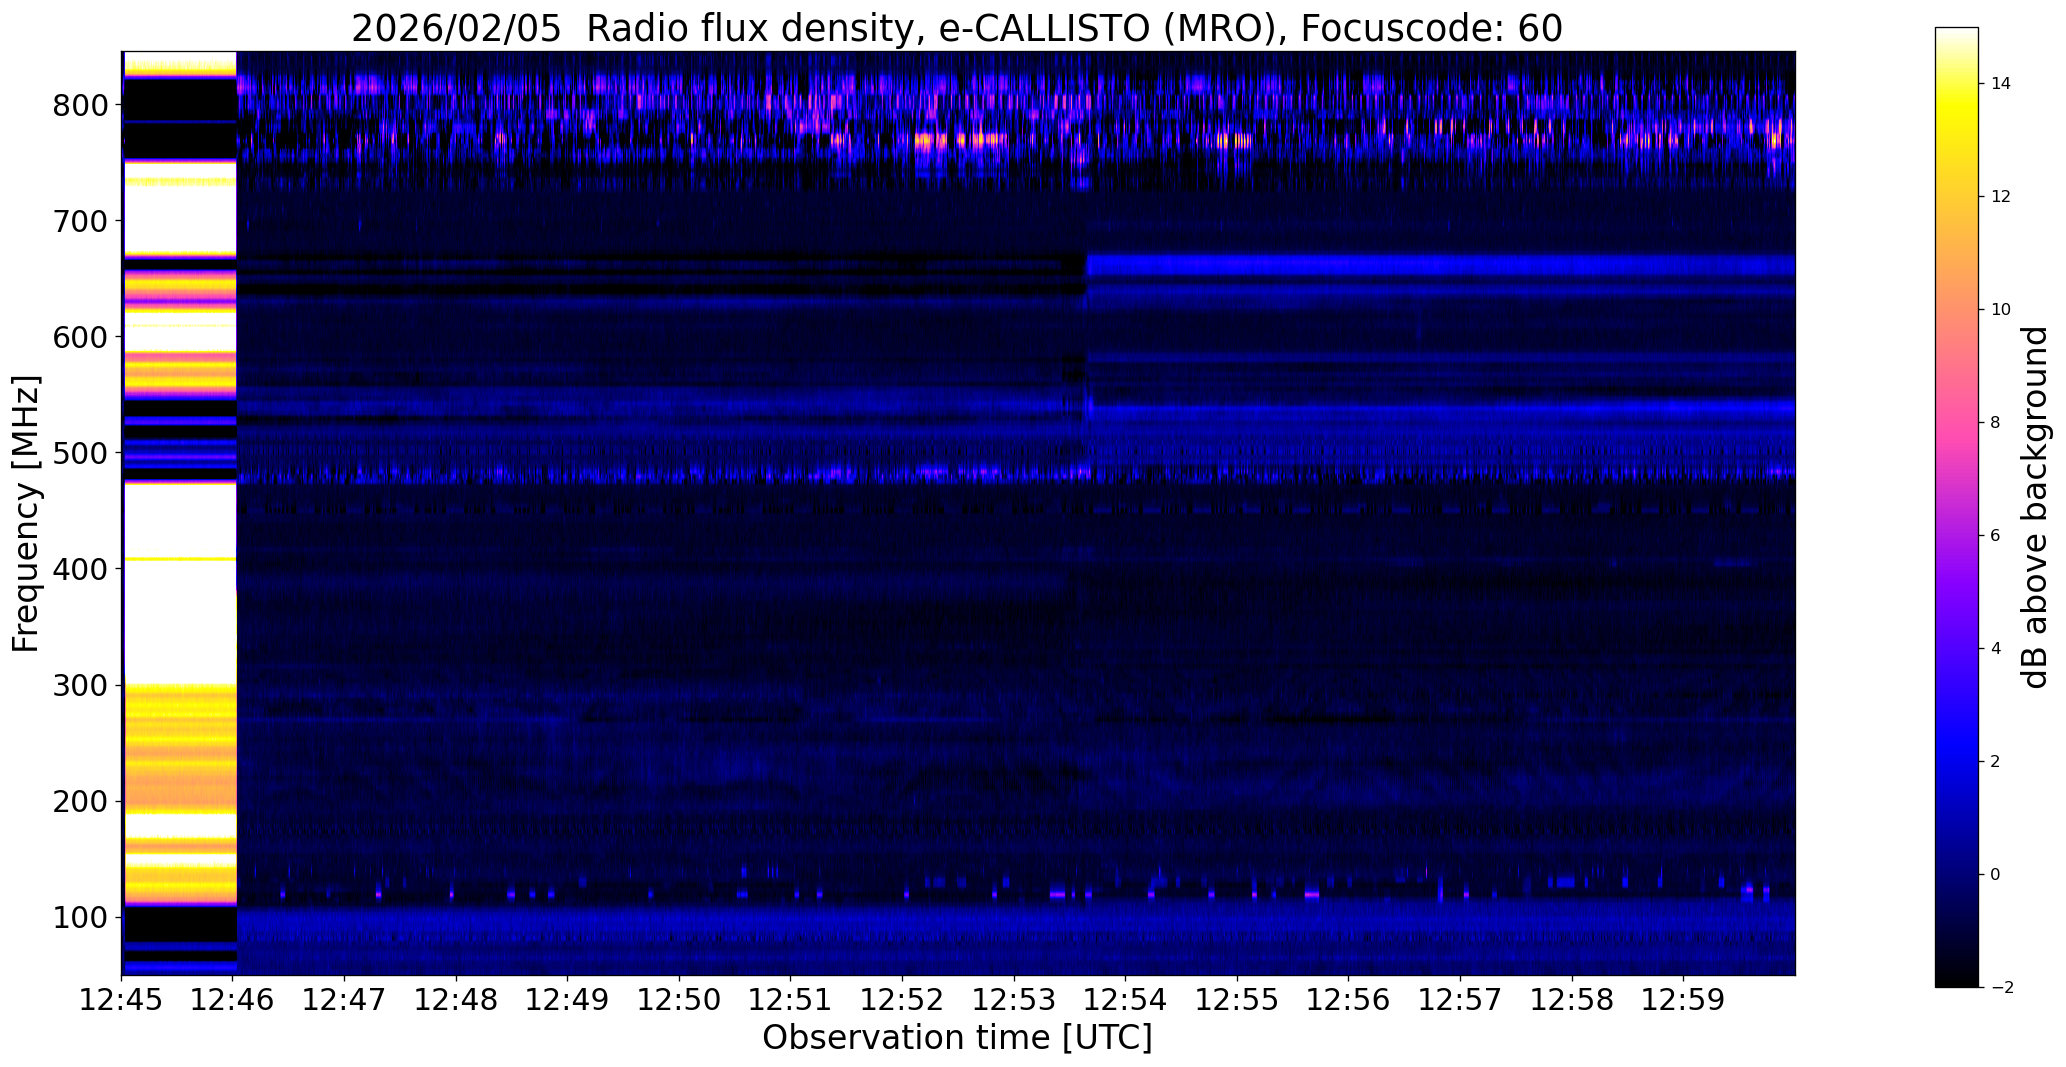Click the 'dB above background' colorbar label

pos(2036,507)
